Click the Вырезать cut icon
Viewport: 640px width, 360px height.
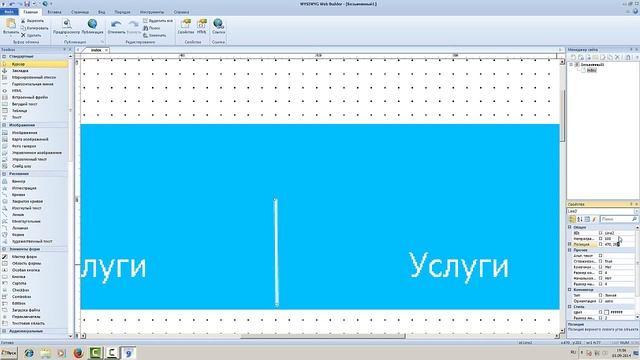tap(23, 21)
